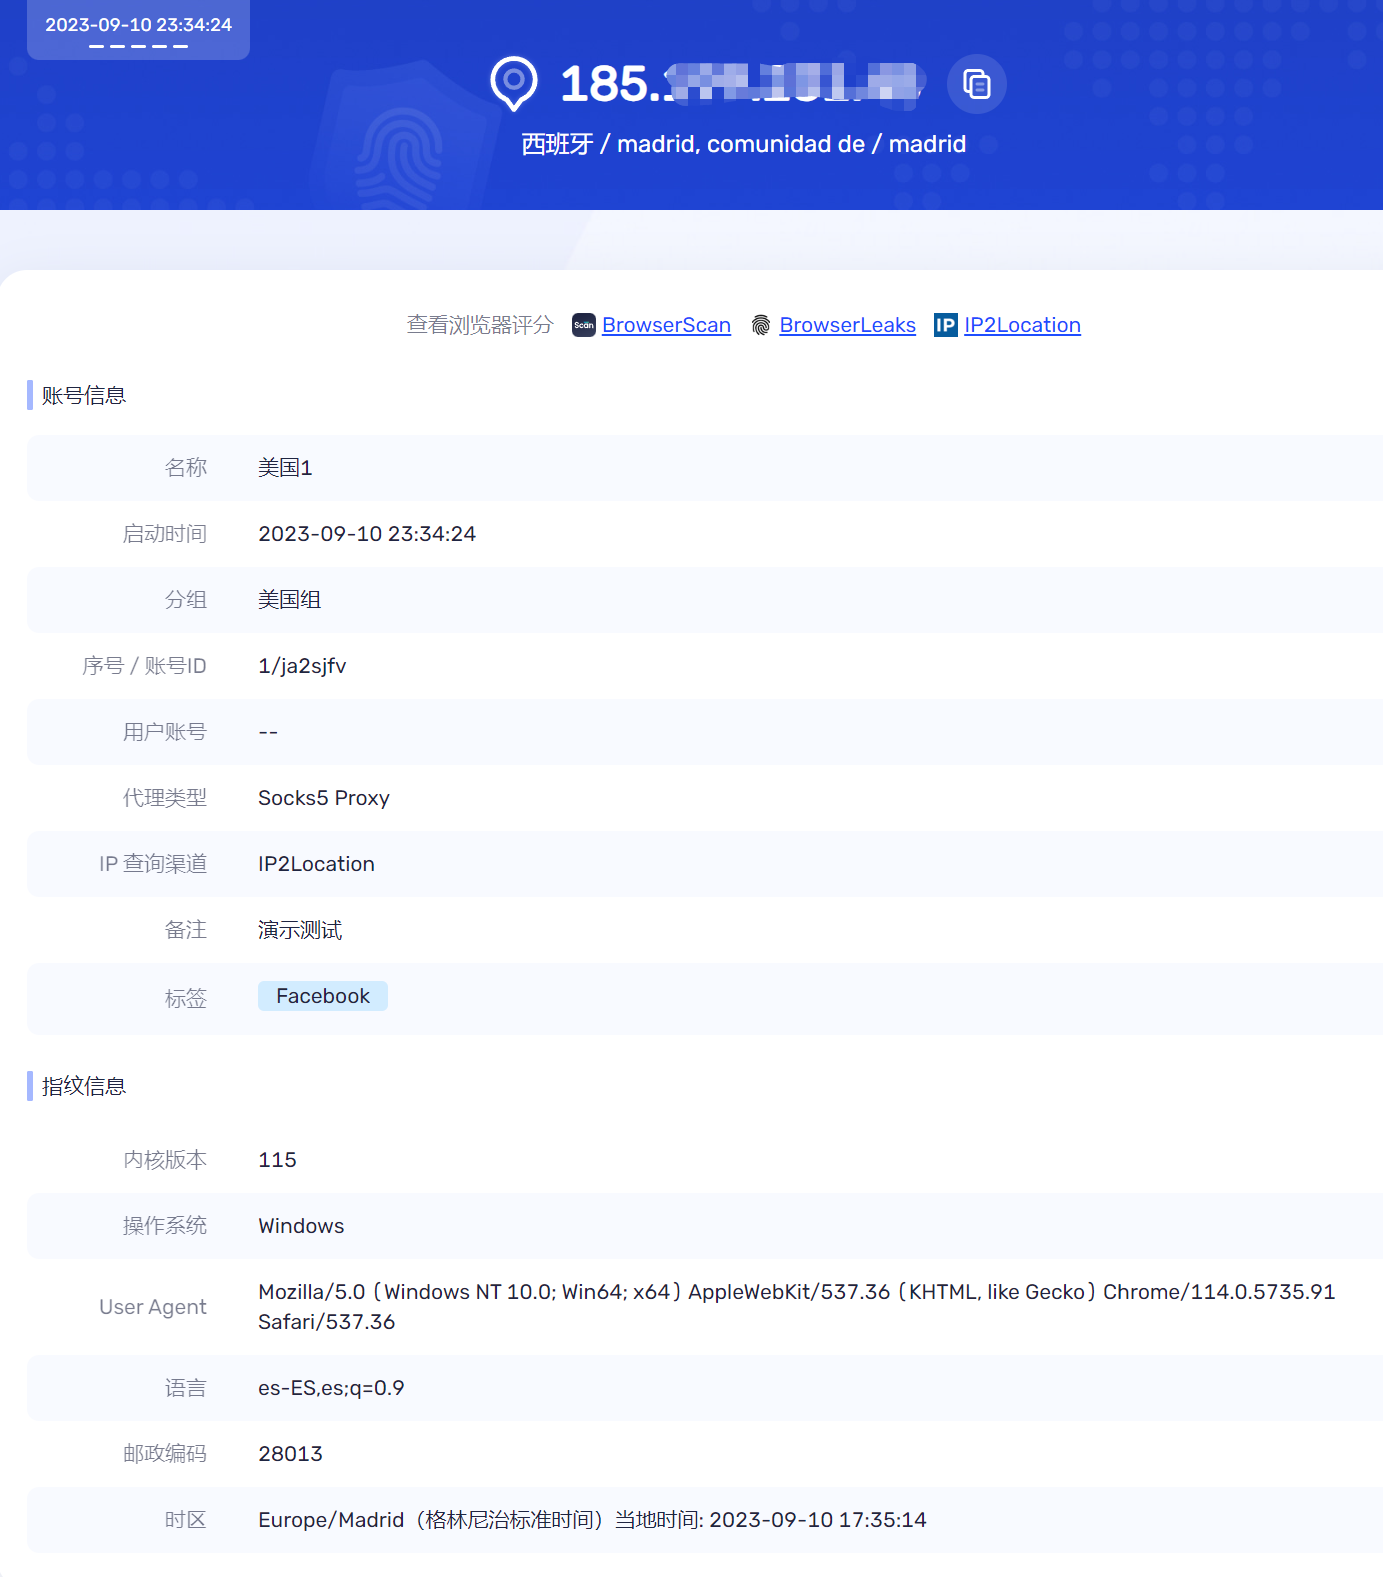Click the postal code value 28013

[290, 1454]
